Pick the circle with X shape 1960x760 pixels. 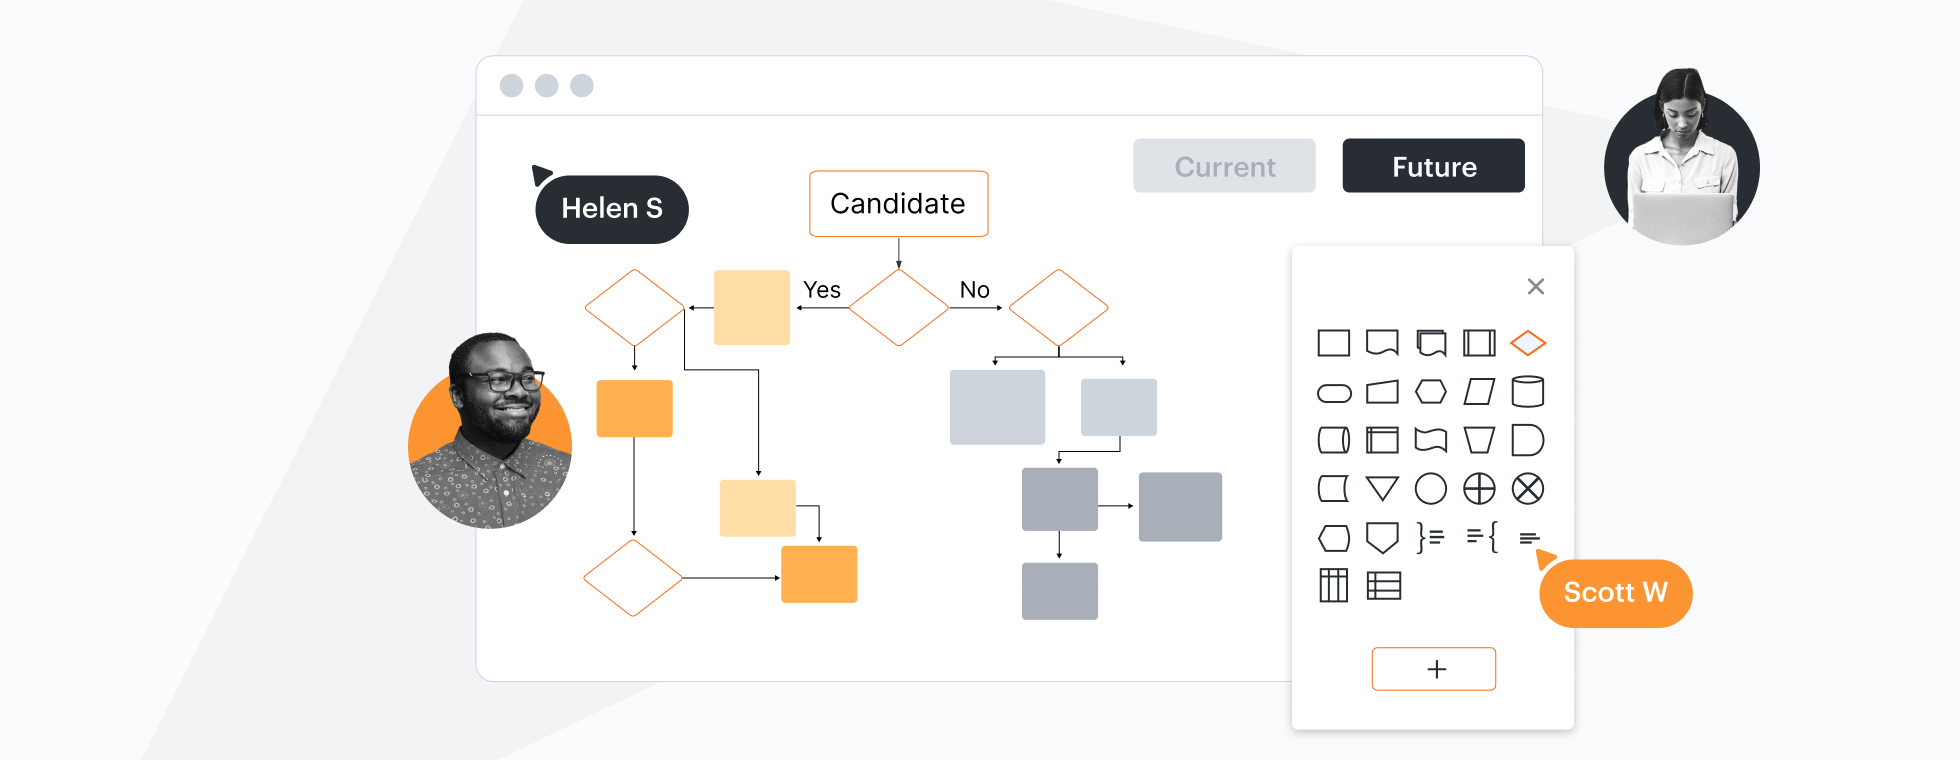[1528, 489]
